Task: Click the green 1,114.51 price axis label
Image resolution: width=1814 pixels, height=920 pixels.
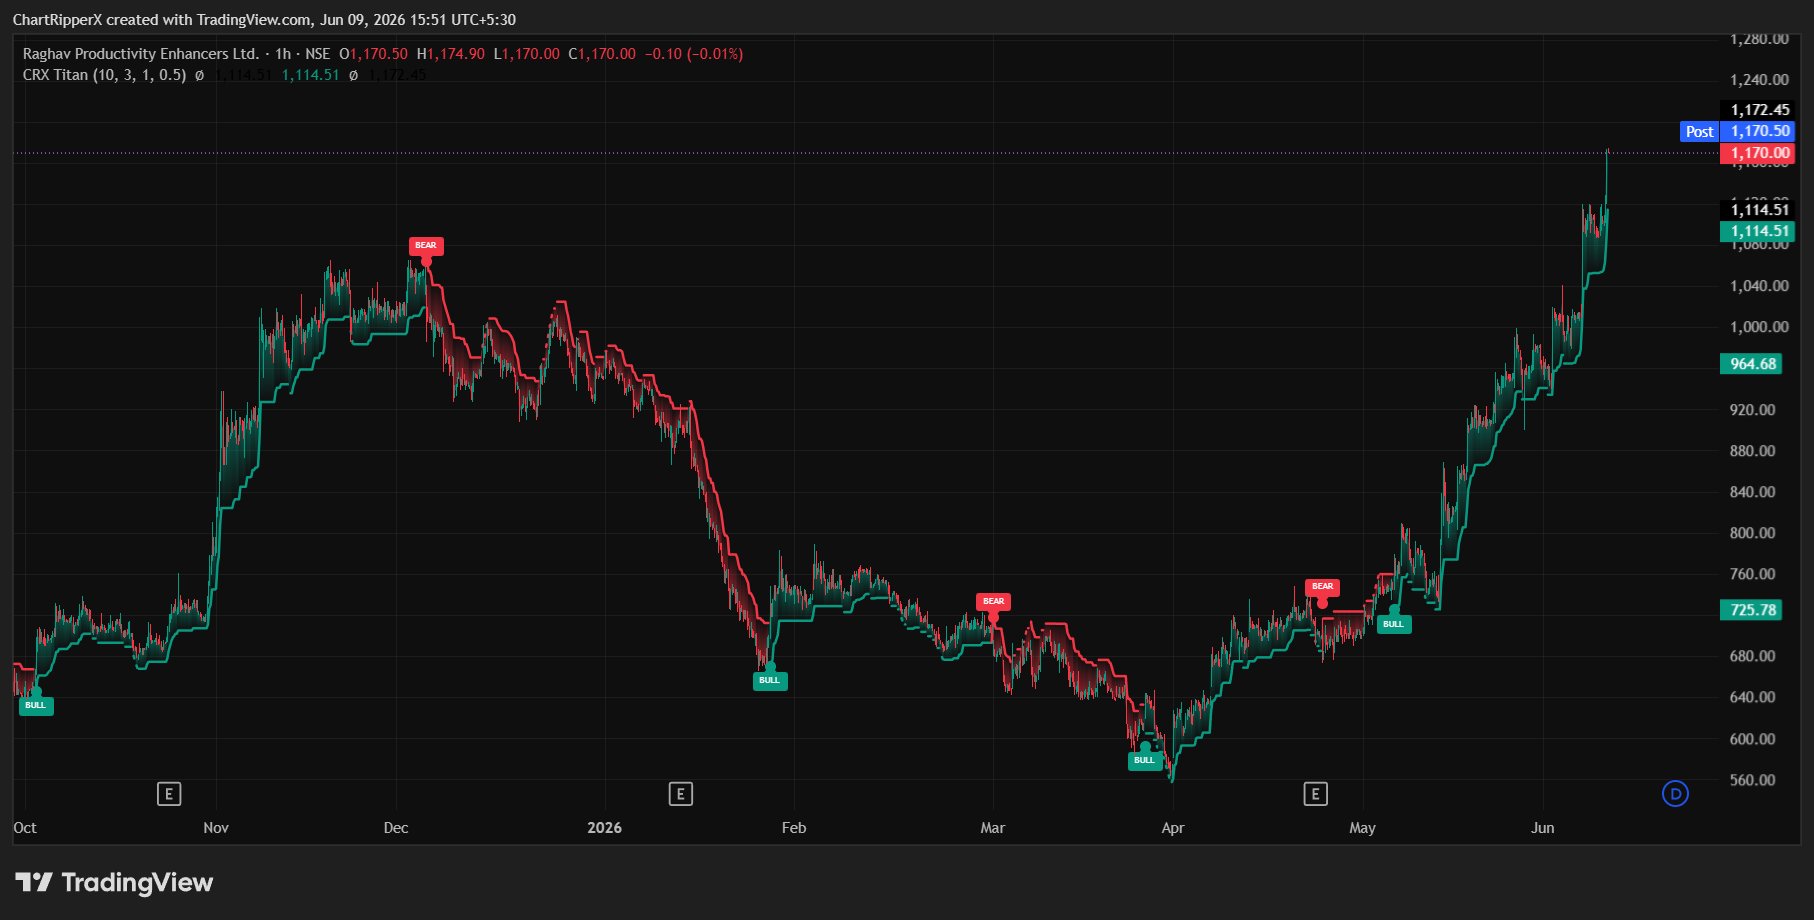Action: (1759, 231)
